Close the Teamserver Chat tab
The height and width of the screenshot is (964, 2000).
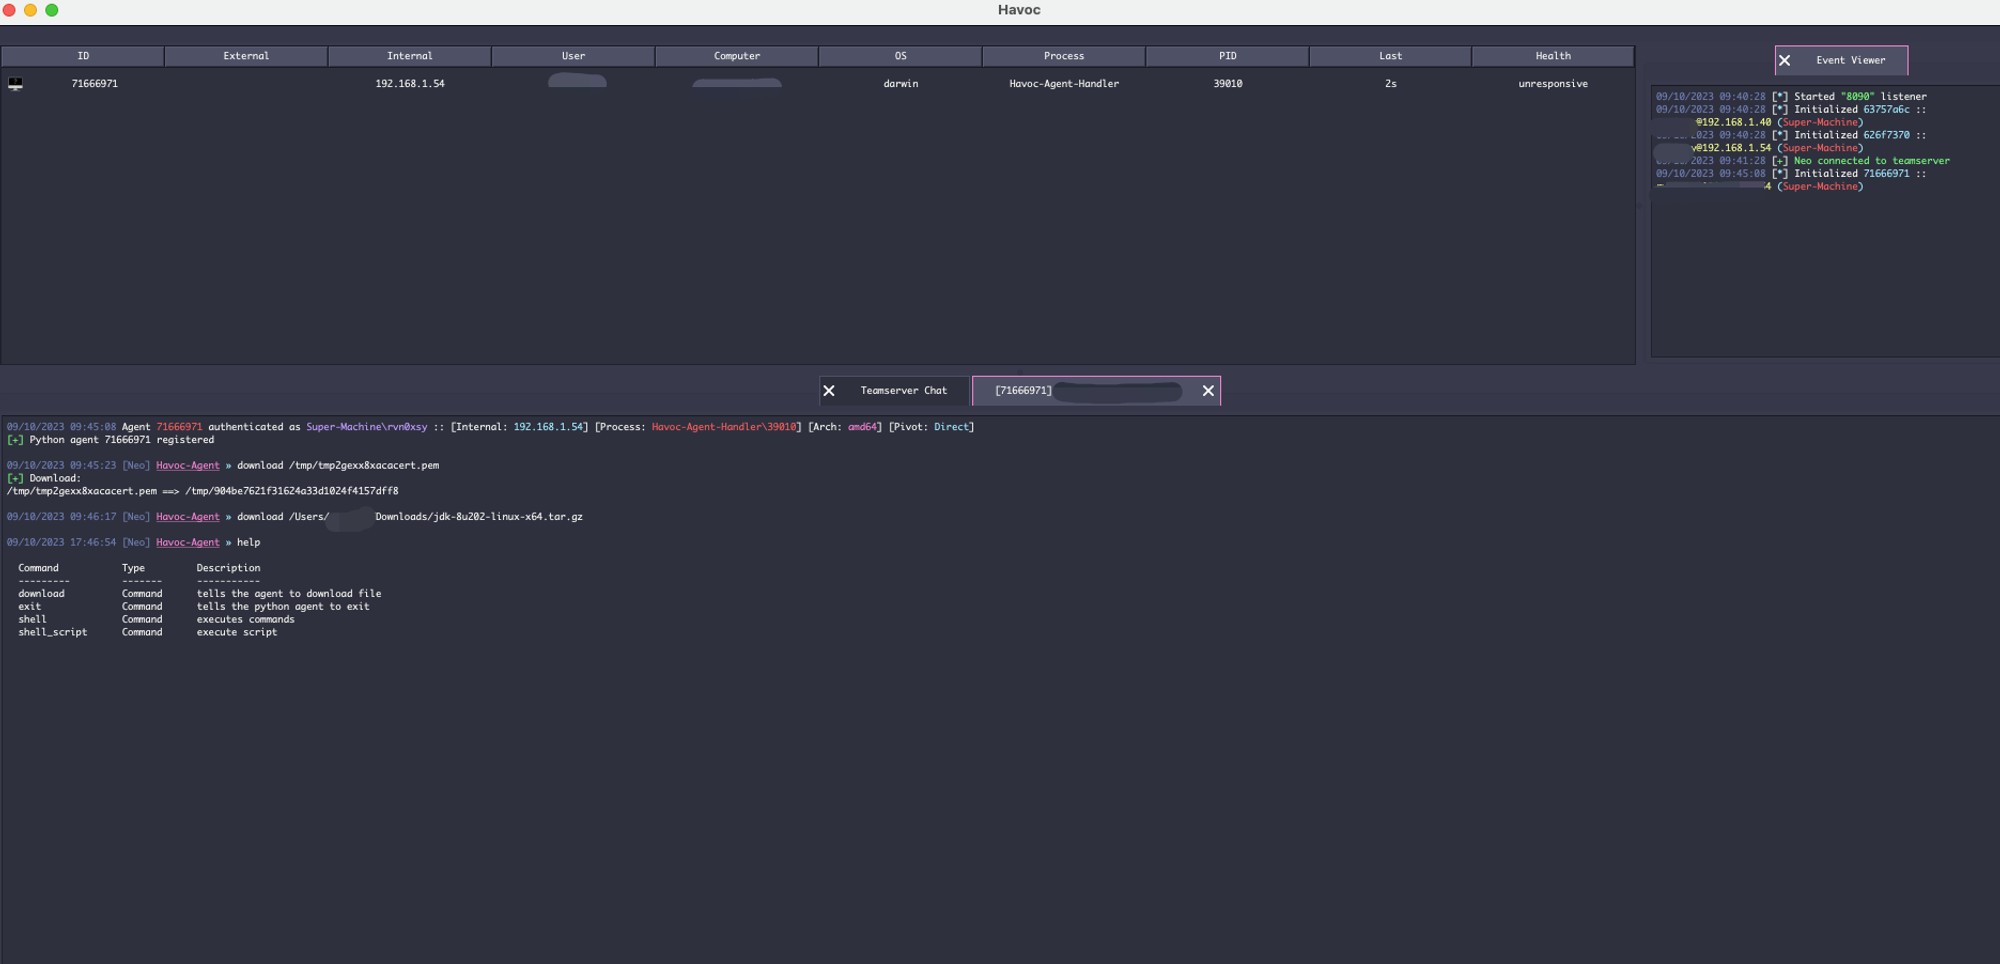click(829, 391)
